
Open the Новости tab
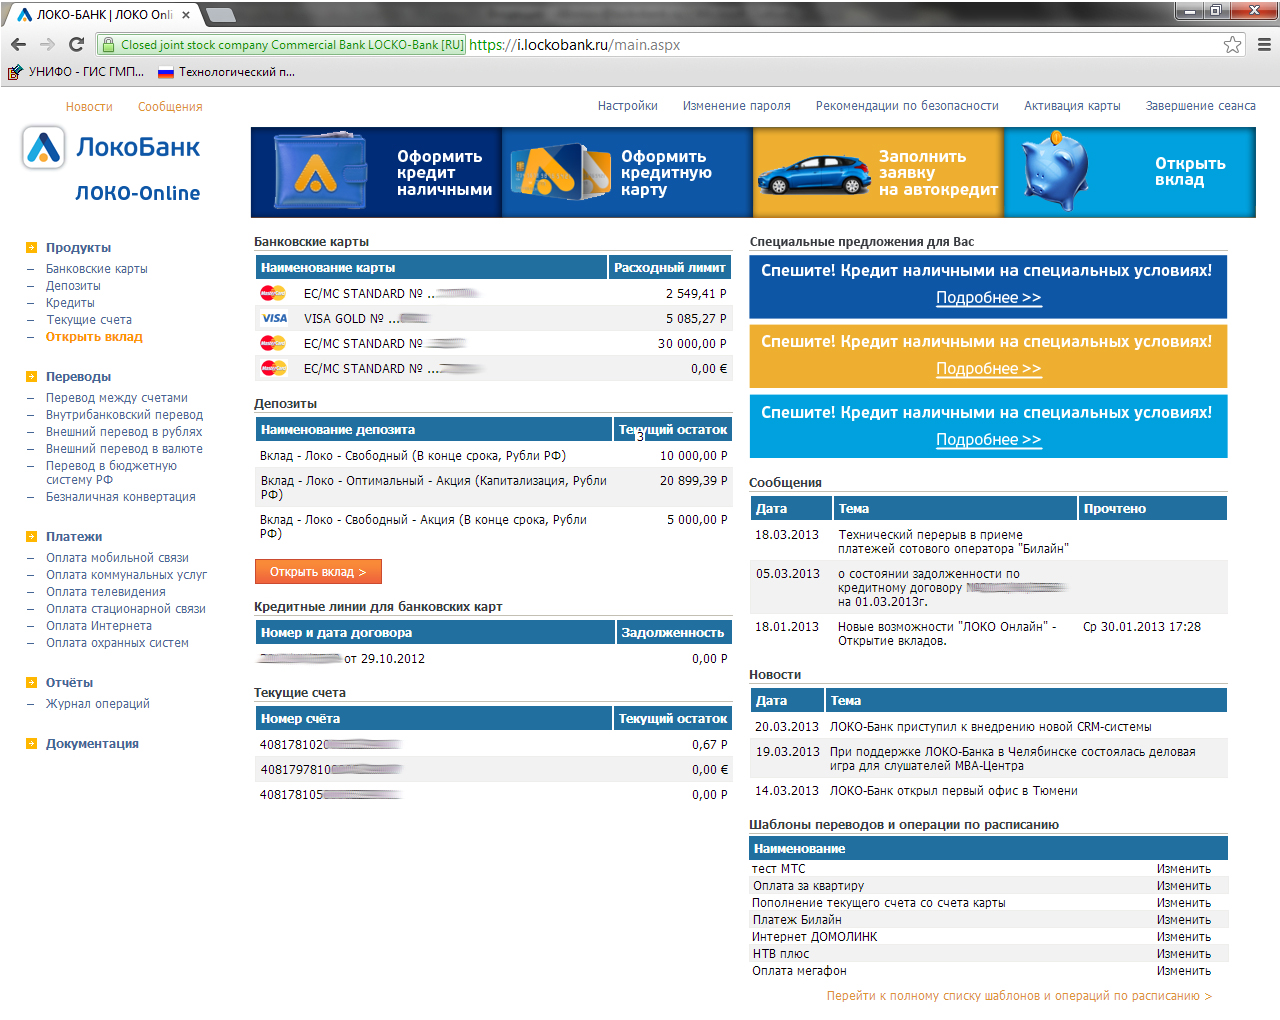89,107
